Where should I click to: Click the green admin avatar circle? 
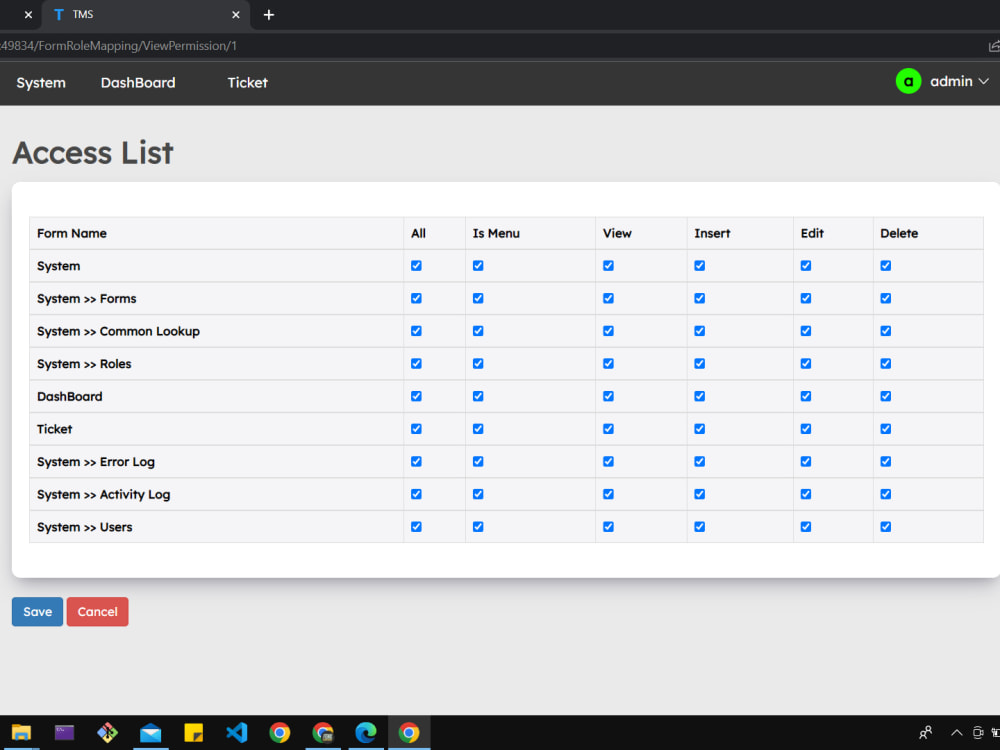(x=908, y=81)
